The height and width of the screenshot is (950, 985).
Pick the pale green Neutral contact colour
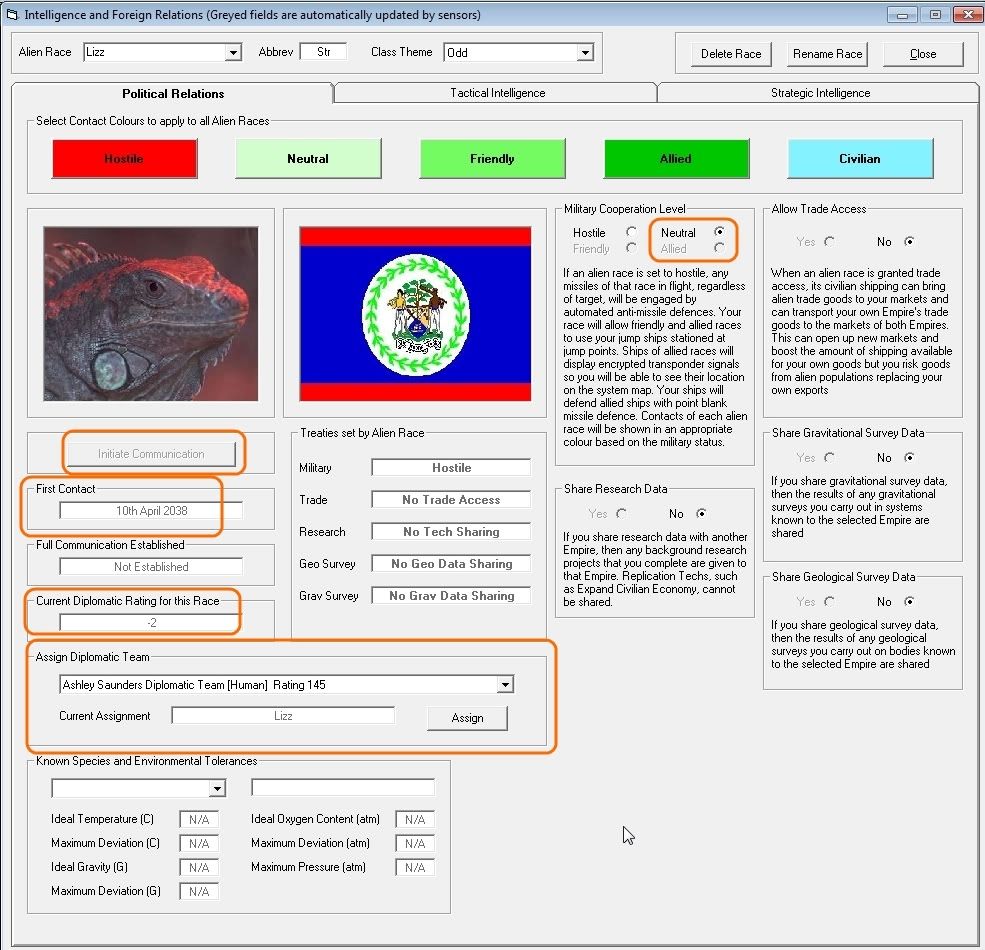coord(308,159)
